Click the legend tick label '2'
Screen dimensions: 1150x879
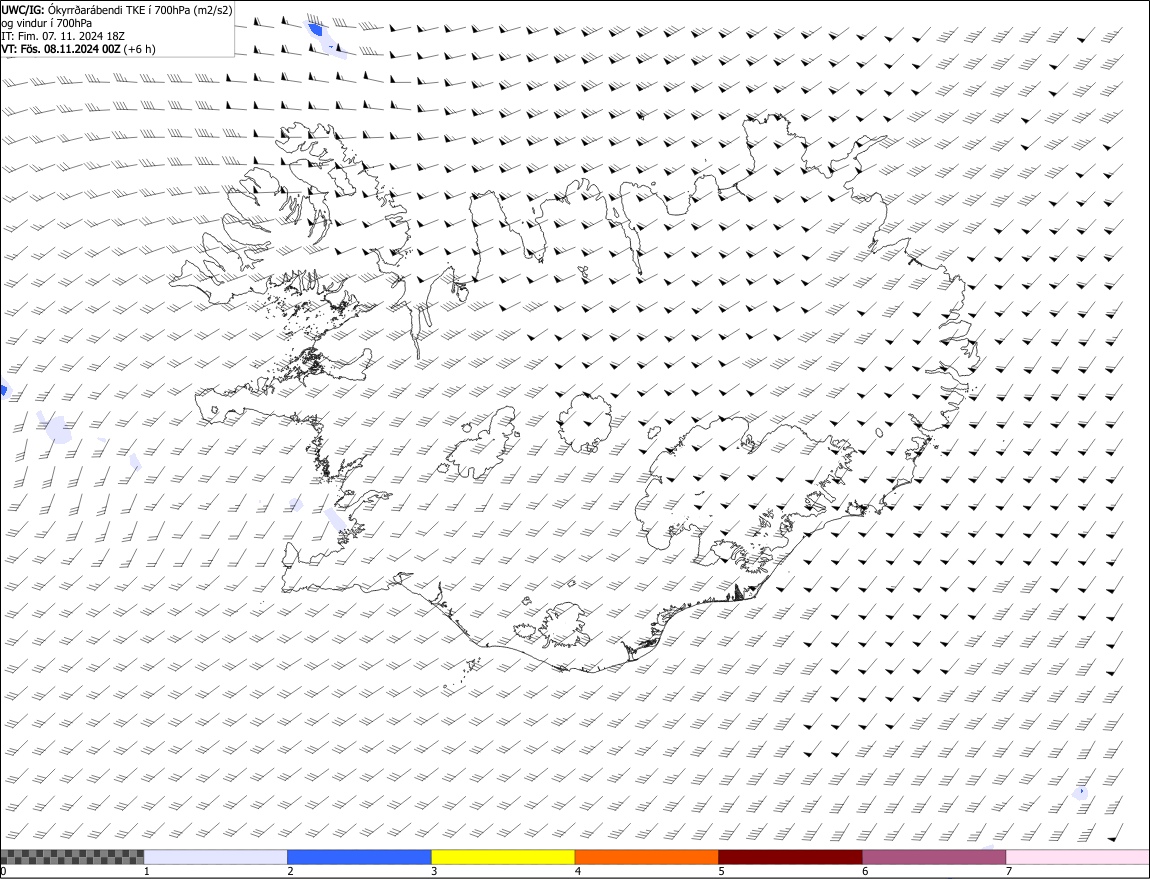coord(290,872)
